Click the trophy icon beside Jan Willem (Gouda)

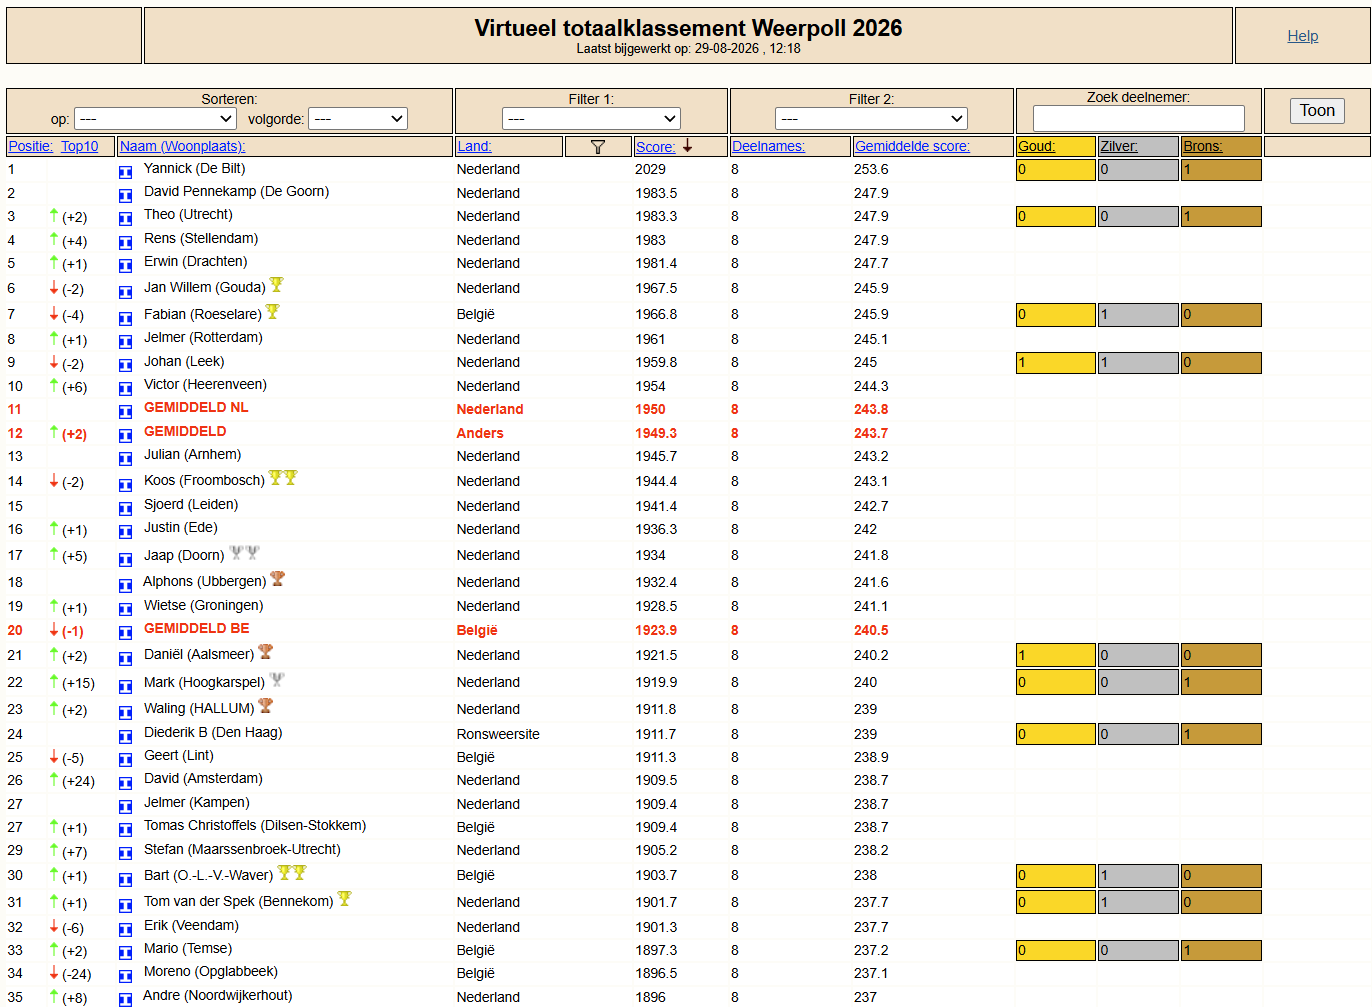[277, 285]
